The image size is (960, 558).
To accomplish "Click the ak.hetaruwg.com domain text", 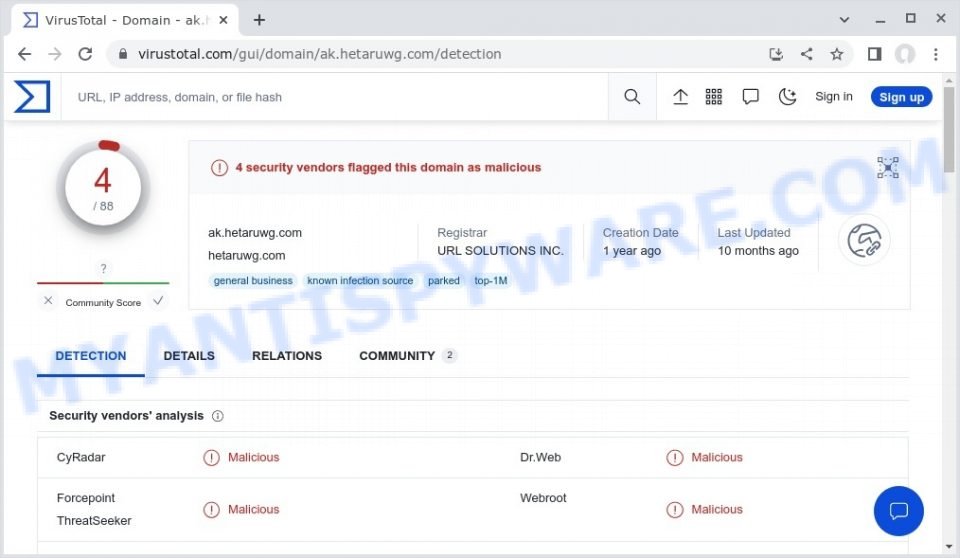I will click(x=255, y=233).
